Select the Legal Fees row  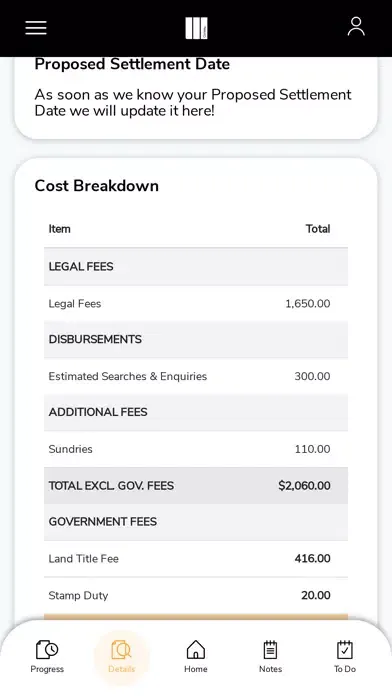(x=196, y=304)
